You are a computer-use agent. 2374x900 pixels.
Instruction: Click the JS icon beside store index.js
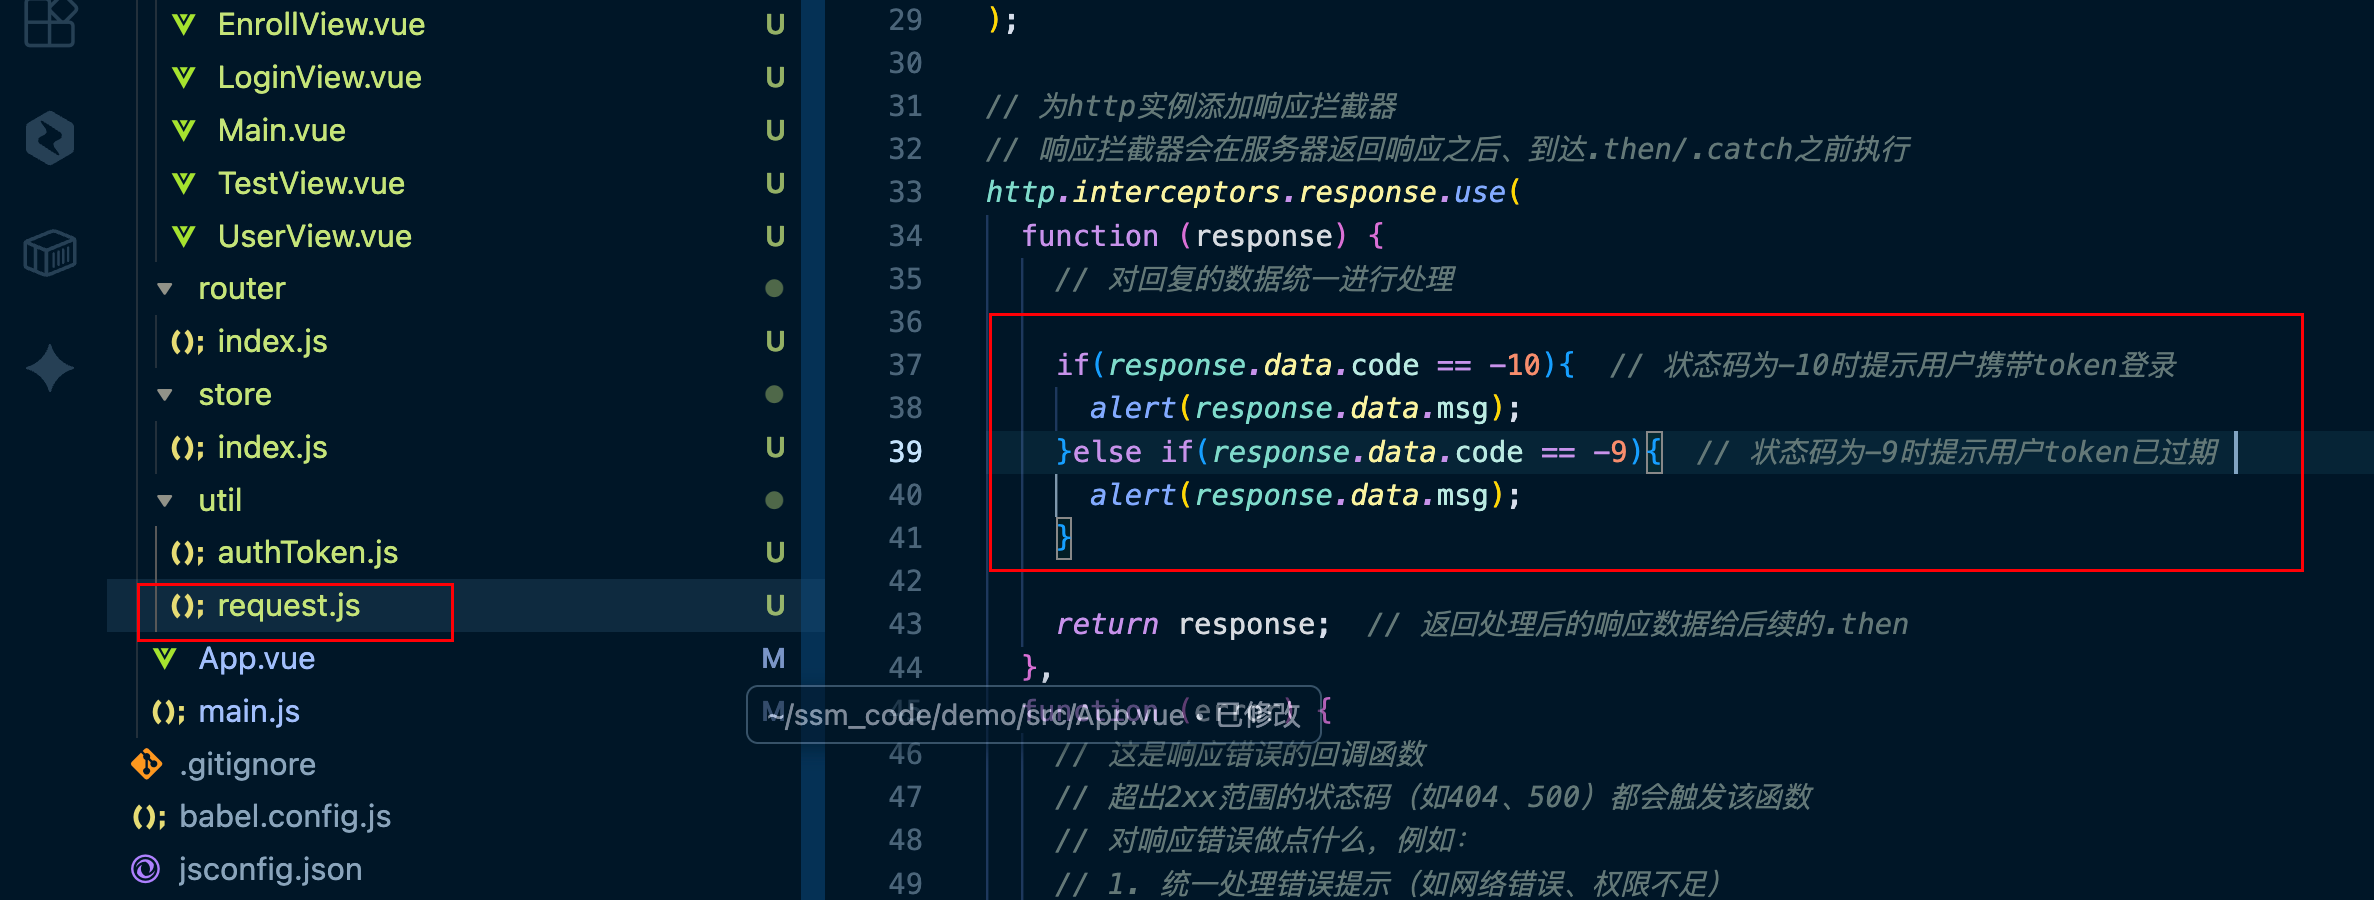[187, 448]
